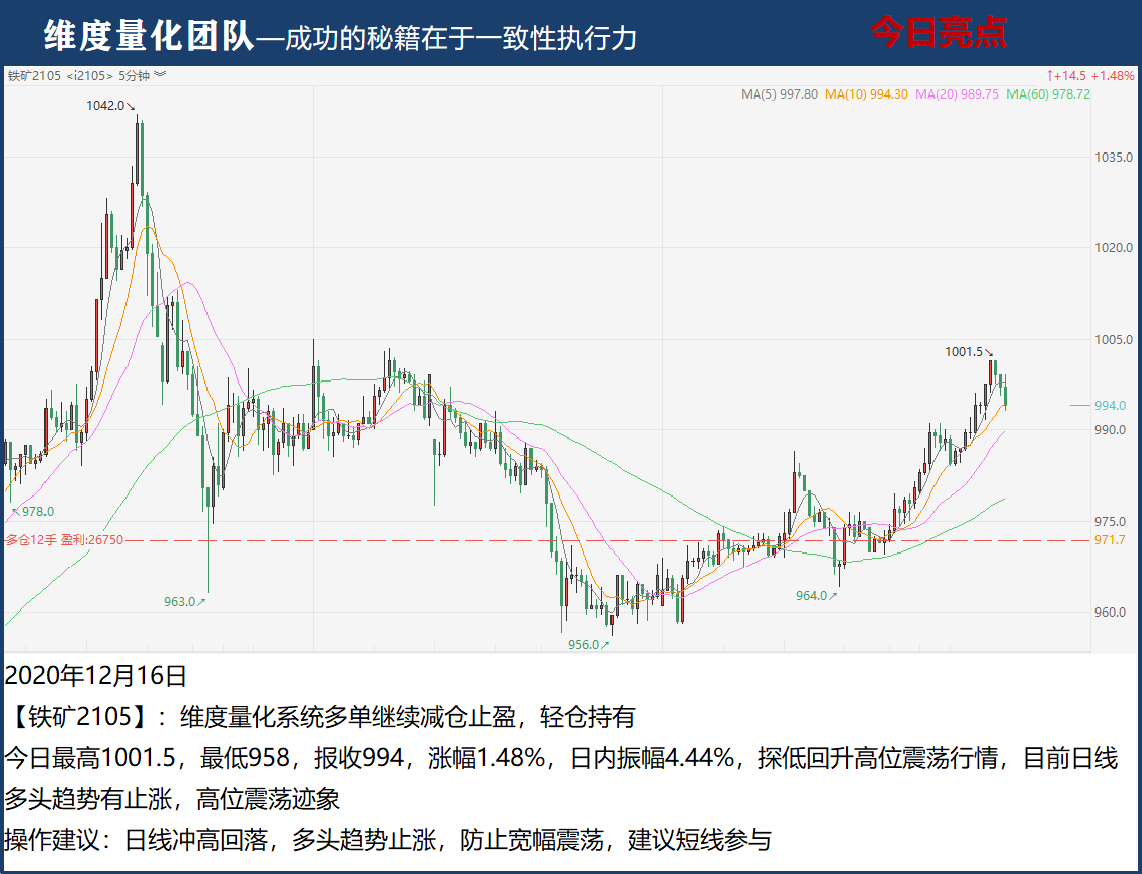Click the +1.48% percentage change
The width and height of the screenshot is (1142, 874).
click(x=1112, y=75)
